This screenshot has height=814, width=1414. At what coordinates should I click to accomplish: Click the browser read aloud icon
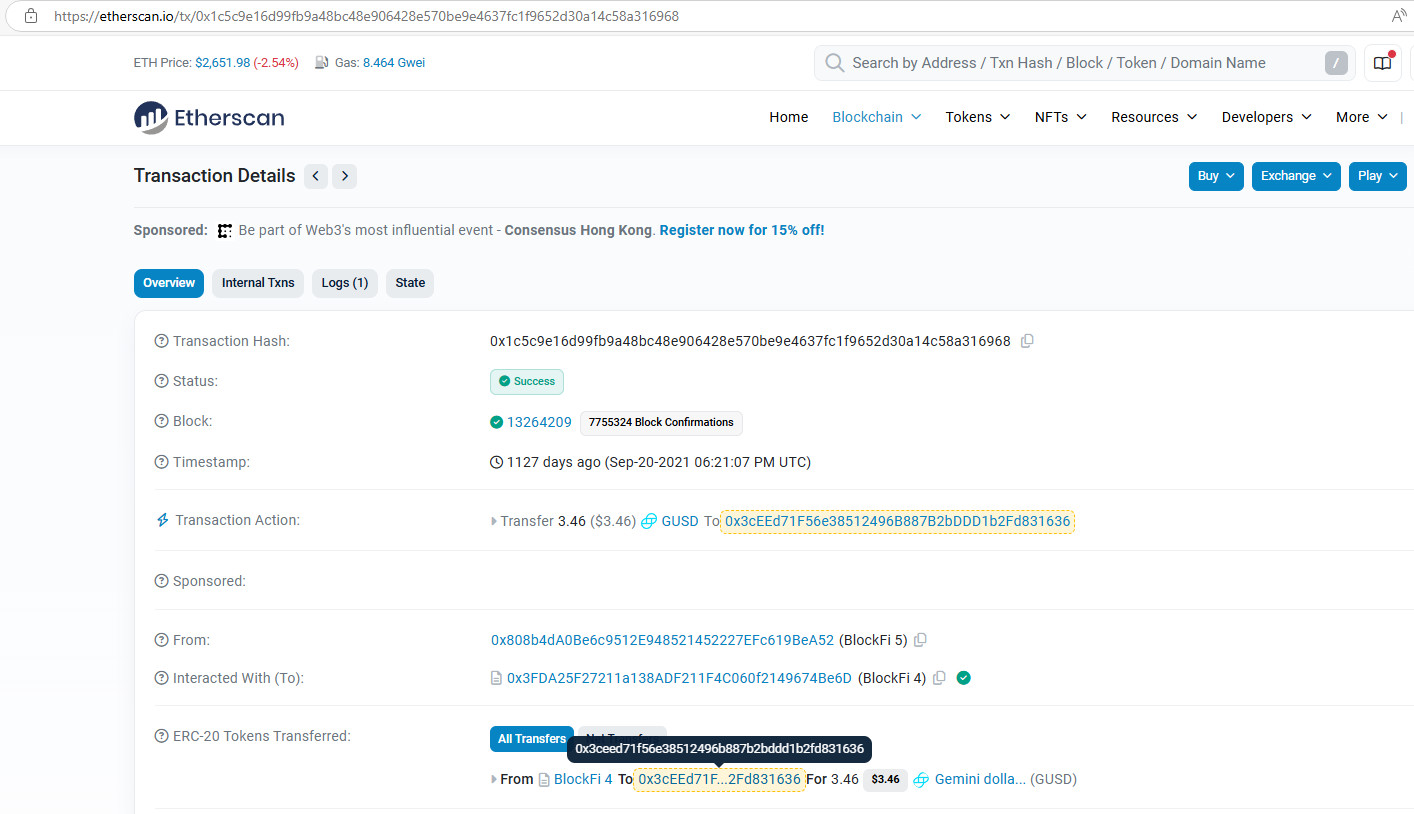coord(1400,16)
